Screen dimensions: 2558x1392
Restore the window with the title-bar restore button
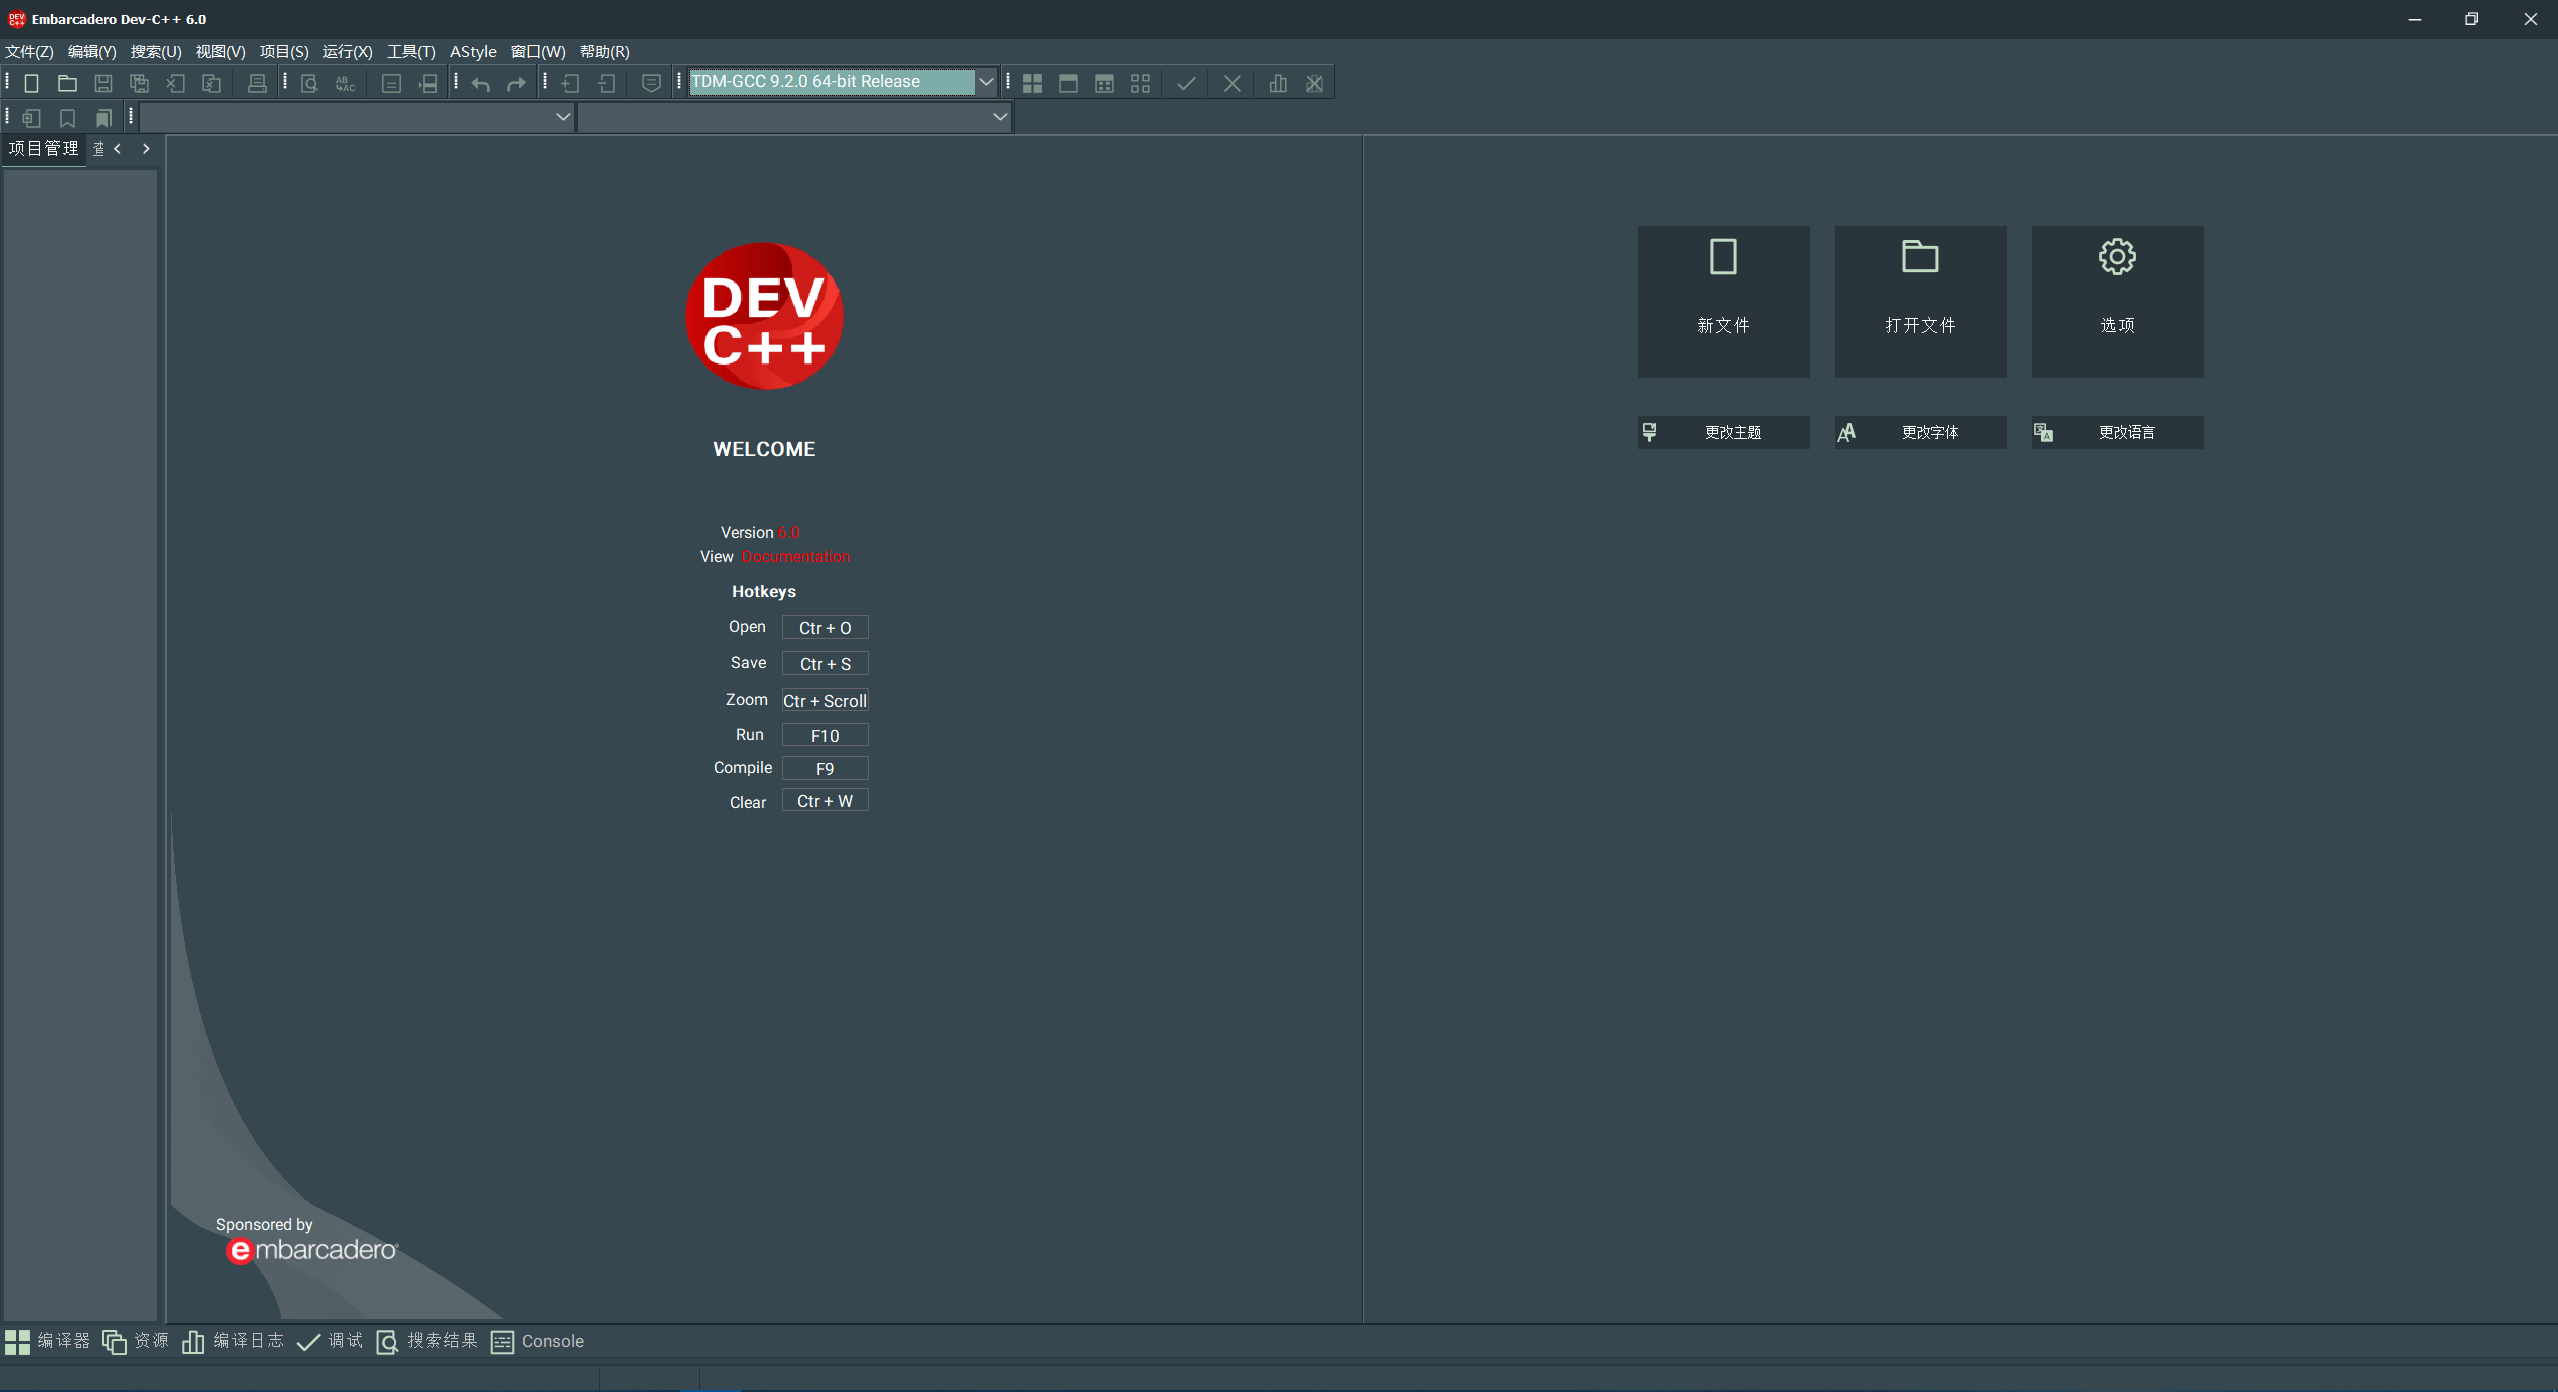2471,19
